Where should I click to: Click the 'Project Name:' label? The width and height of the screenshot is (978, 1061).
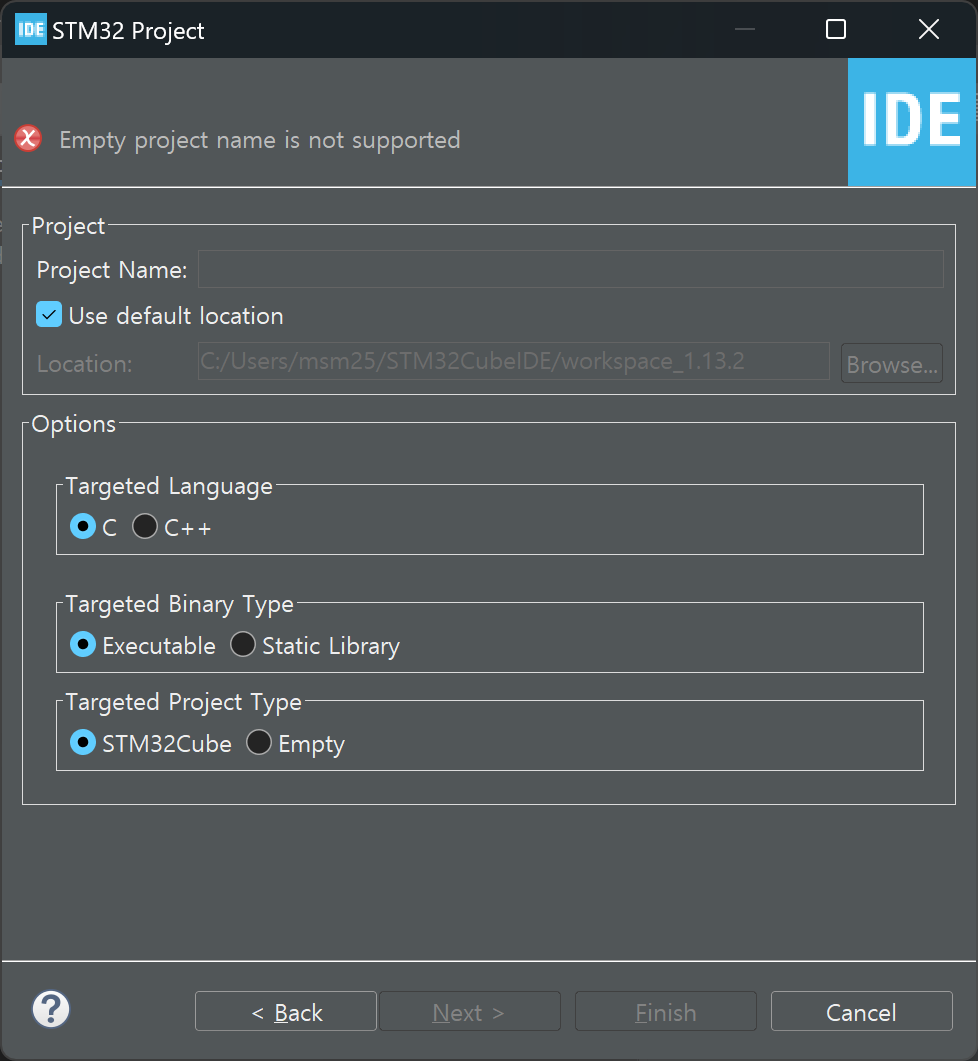tap(112, 270)
